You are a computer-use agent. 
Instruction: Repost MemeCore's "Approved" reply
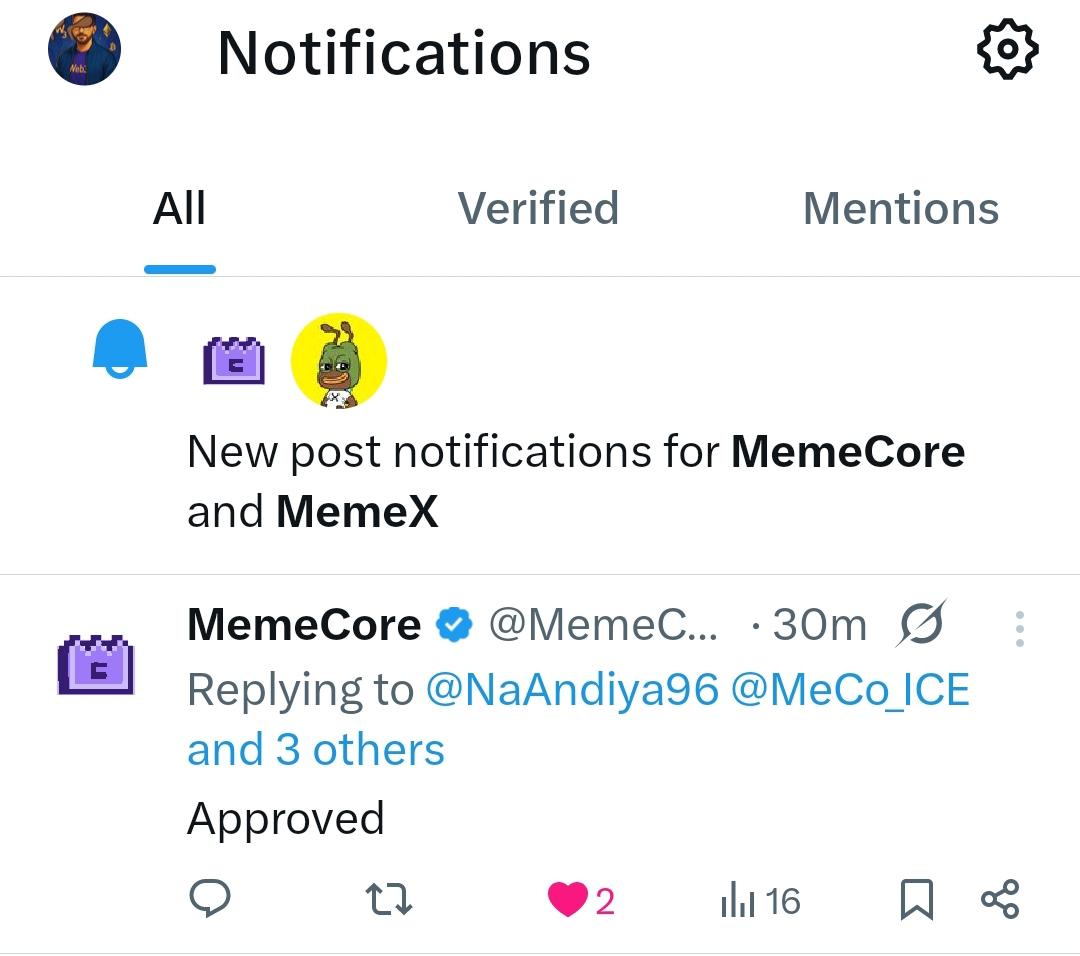(388, 899)
